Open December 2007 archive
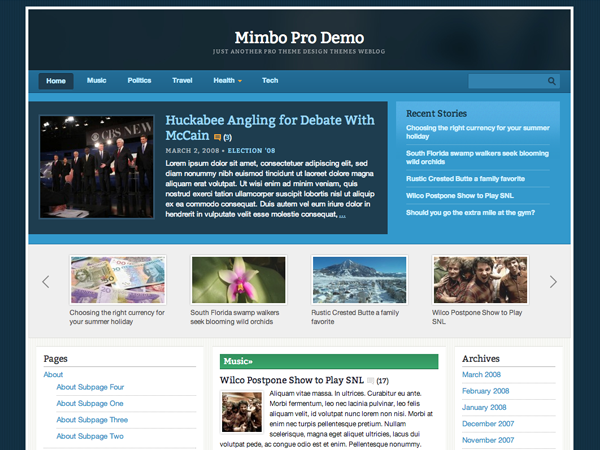600x450 pixels. (x=488, y=424)
